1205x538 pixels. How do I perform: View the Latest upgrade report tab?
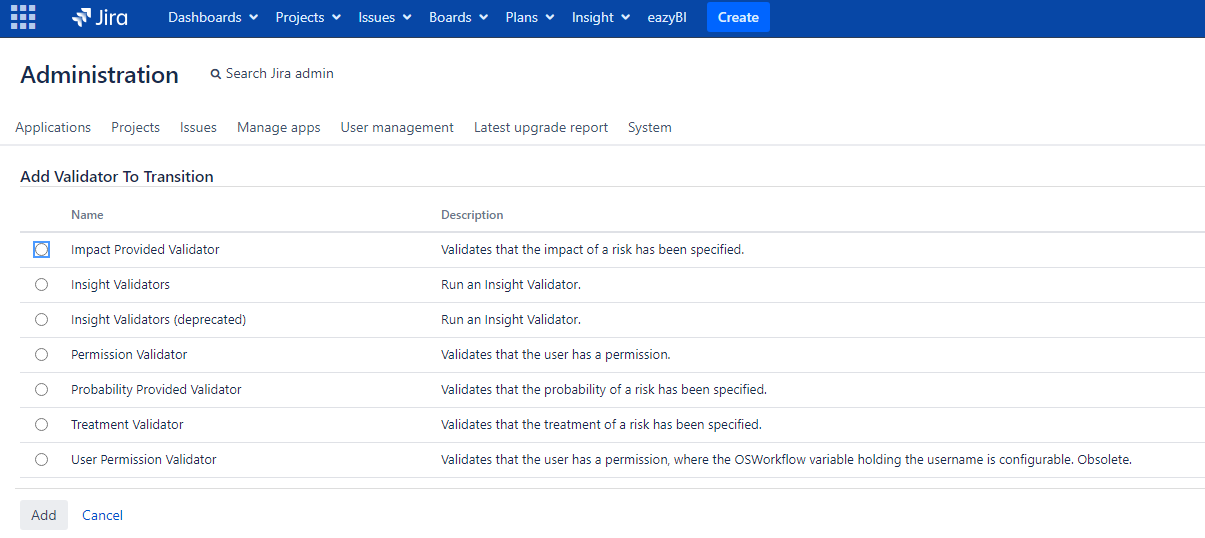click(541, 127)
